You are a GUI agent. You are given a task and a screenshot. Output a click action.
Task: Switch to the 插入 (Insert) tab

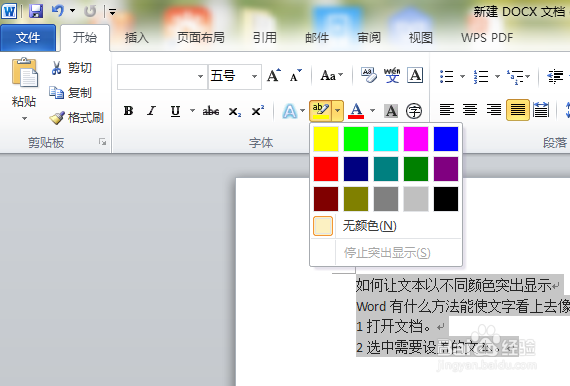[x=137, y=38]
